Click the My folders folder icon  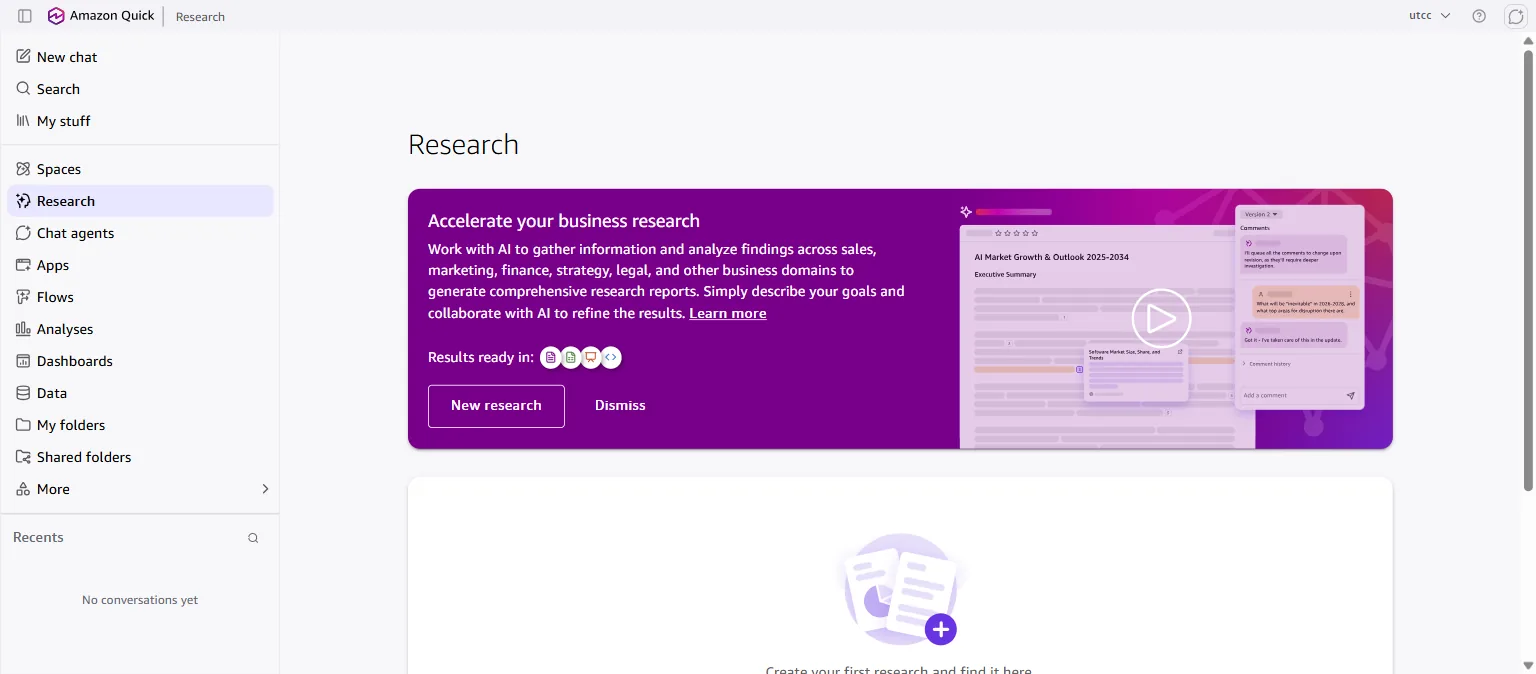[x=24, y=425]
